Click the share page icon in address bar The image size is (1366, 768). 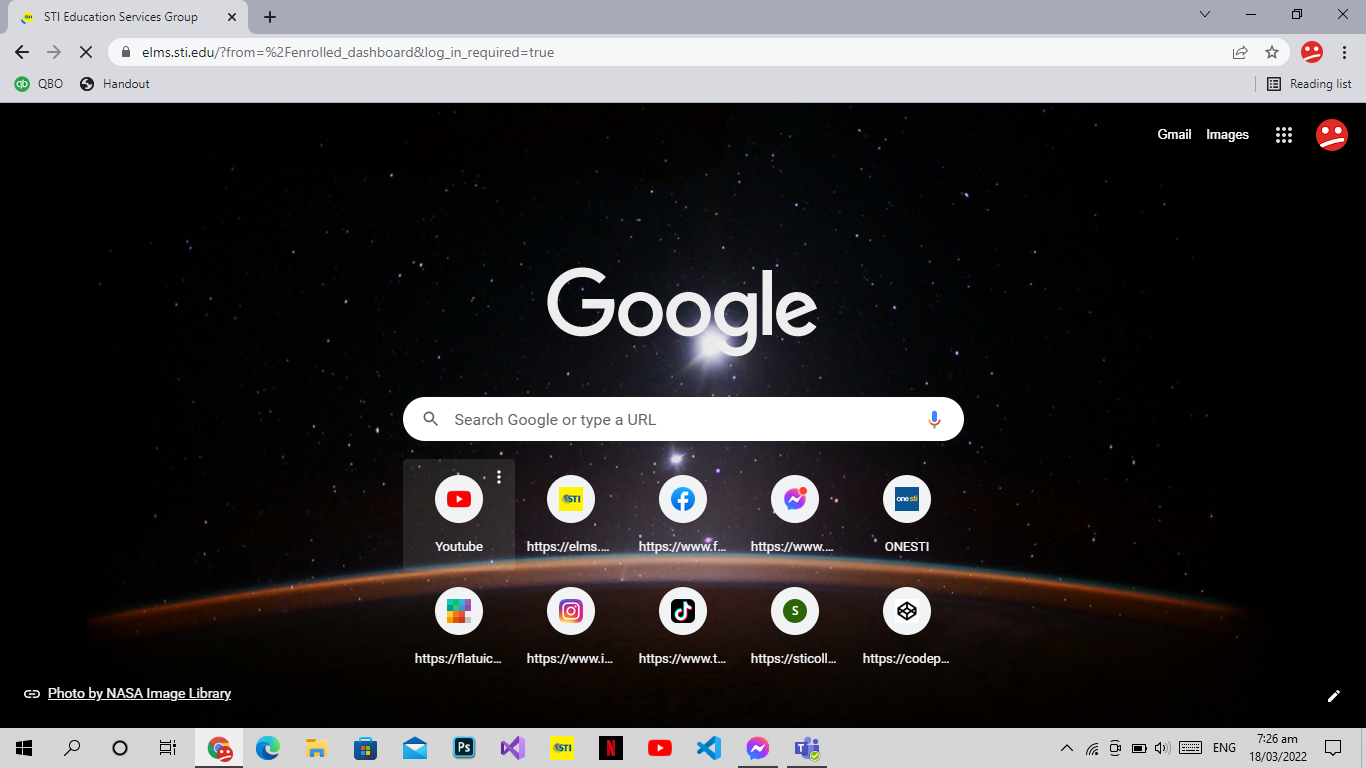[1240, 52]
